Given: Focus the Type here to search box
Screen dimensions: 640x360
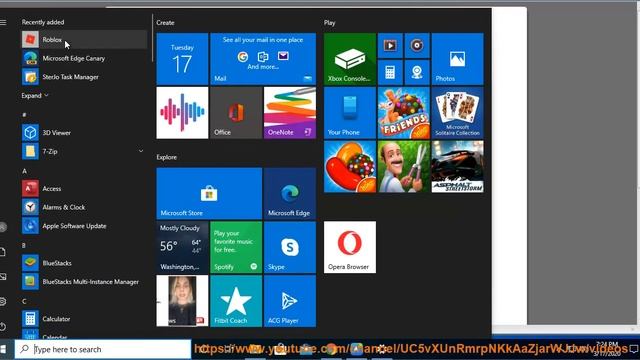Looking at the screenshot, I should point(103,349).
